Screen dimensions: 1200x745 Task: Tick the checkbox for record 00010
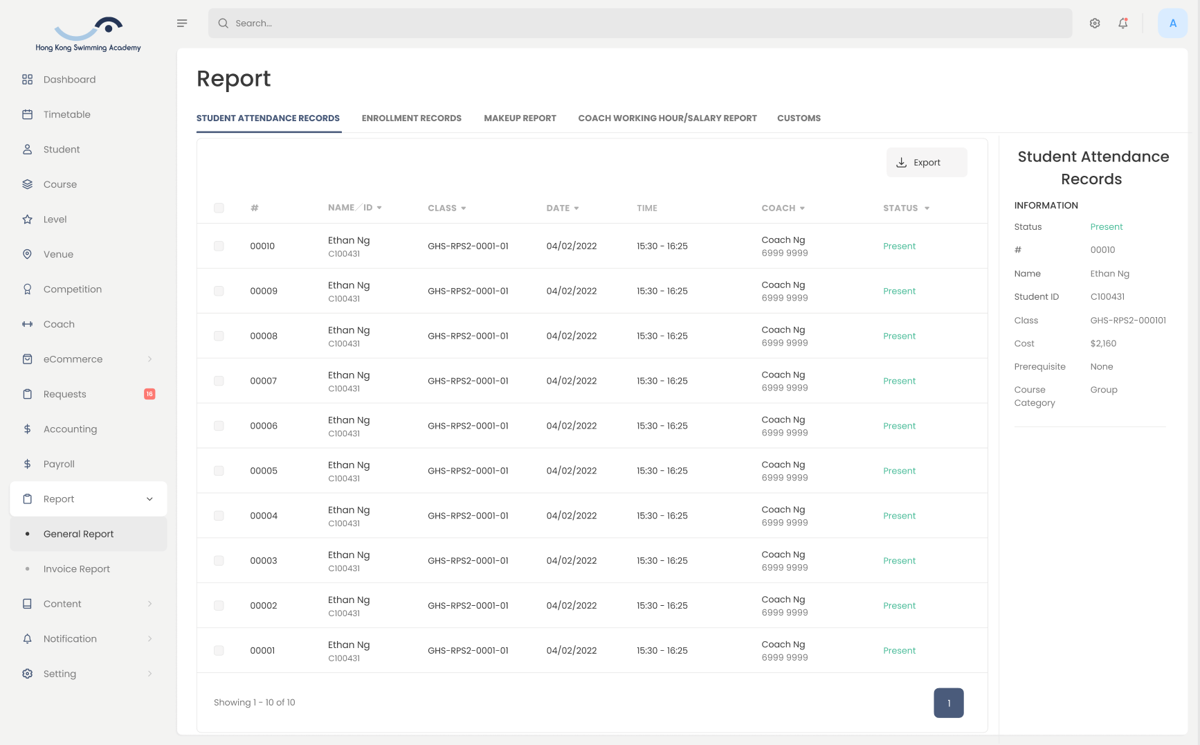(x=219, y=246)
